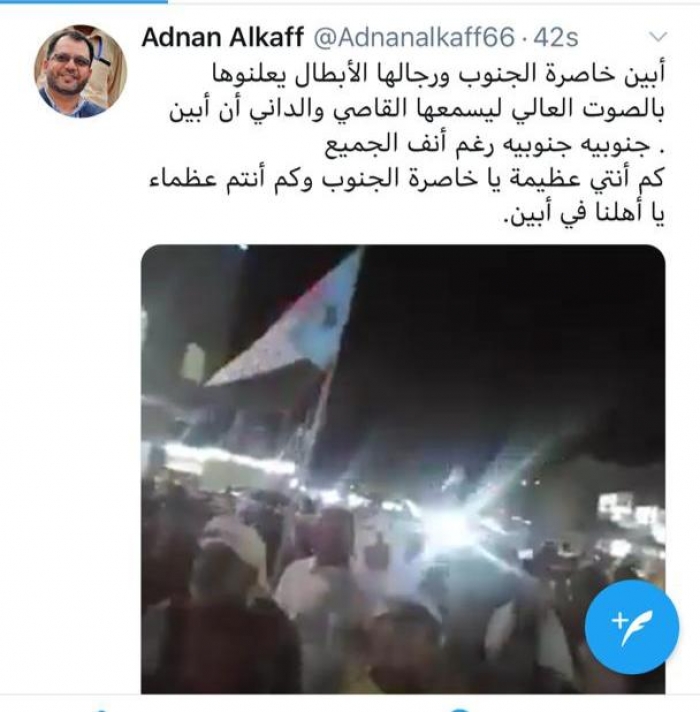
Task: Tap the crowd at the video's bottom left
Action: tap(218, 627)
